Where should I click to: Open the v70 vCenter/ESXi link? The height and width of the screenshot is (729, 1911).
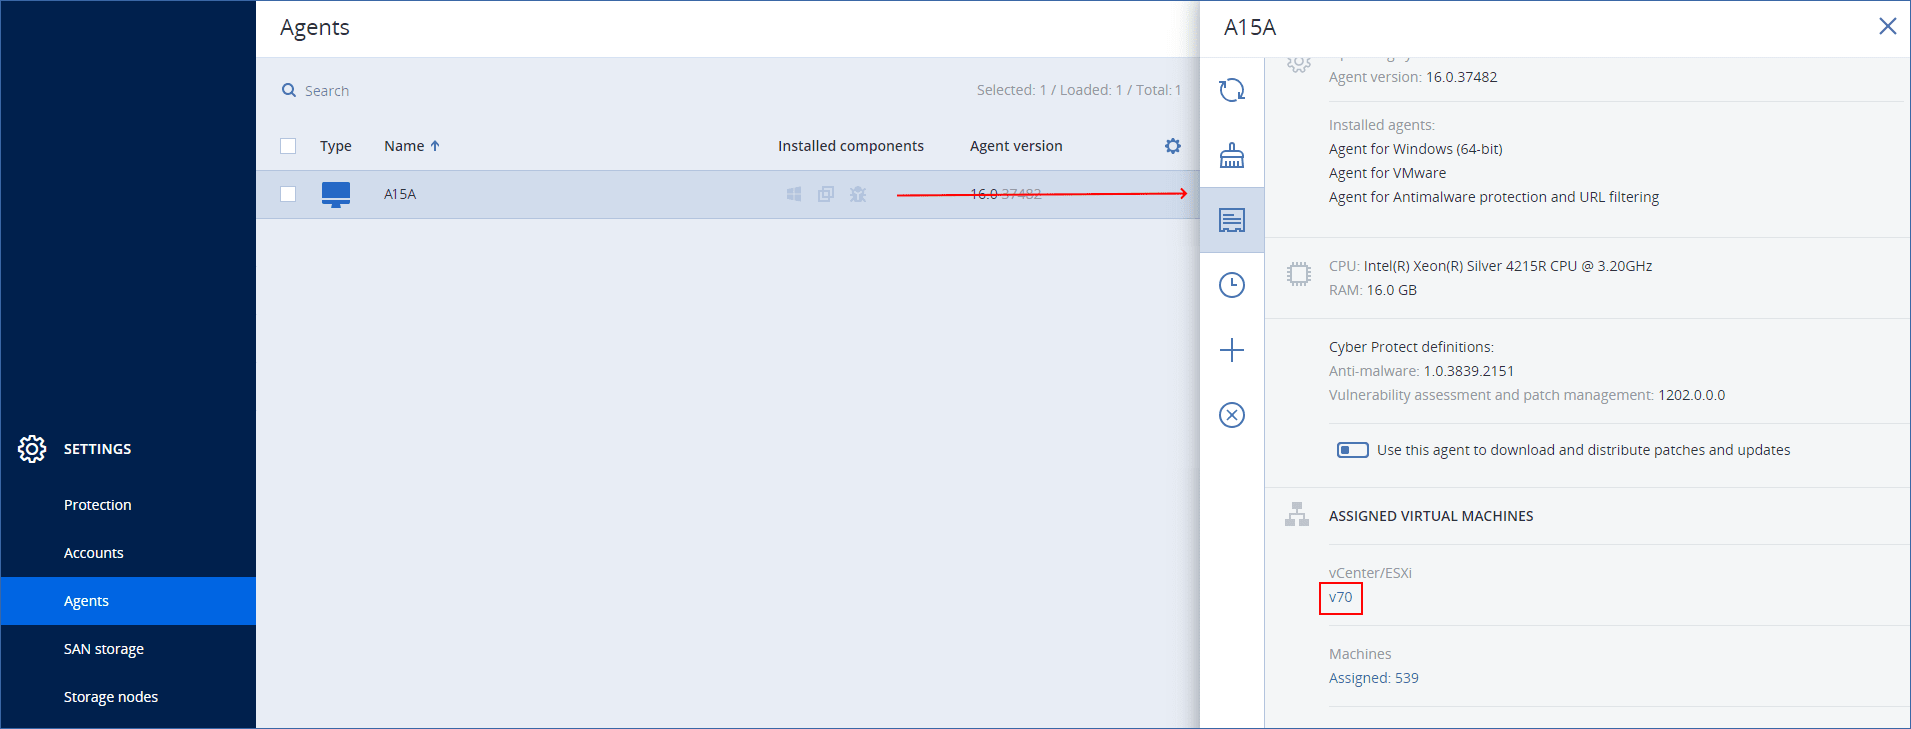1340,597
